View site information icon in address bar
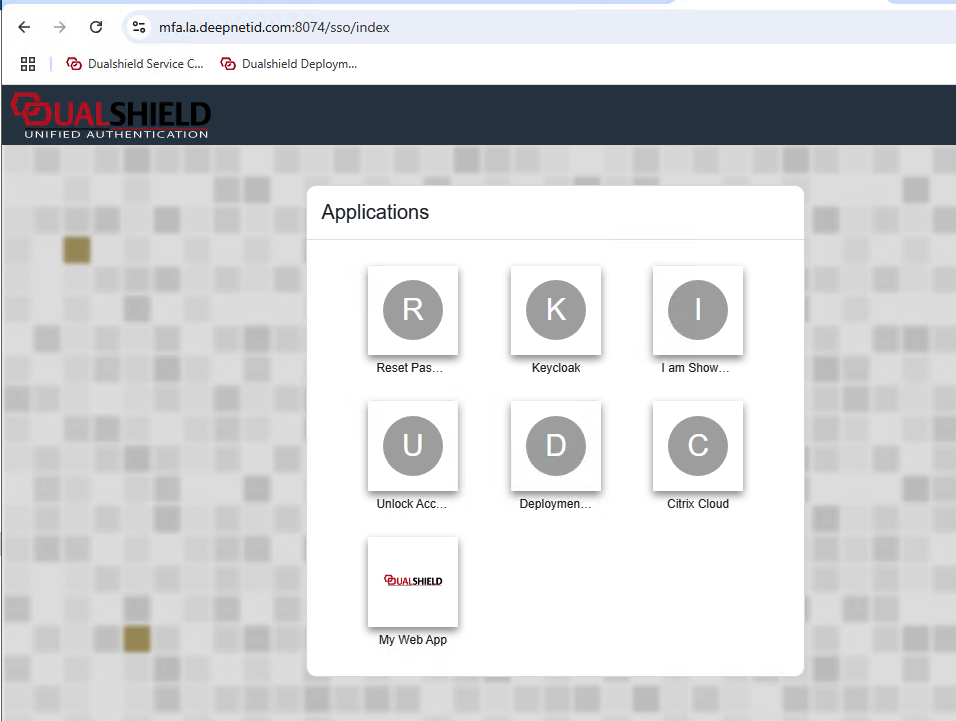 [x=140, y=27]
